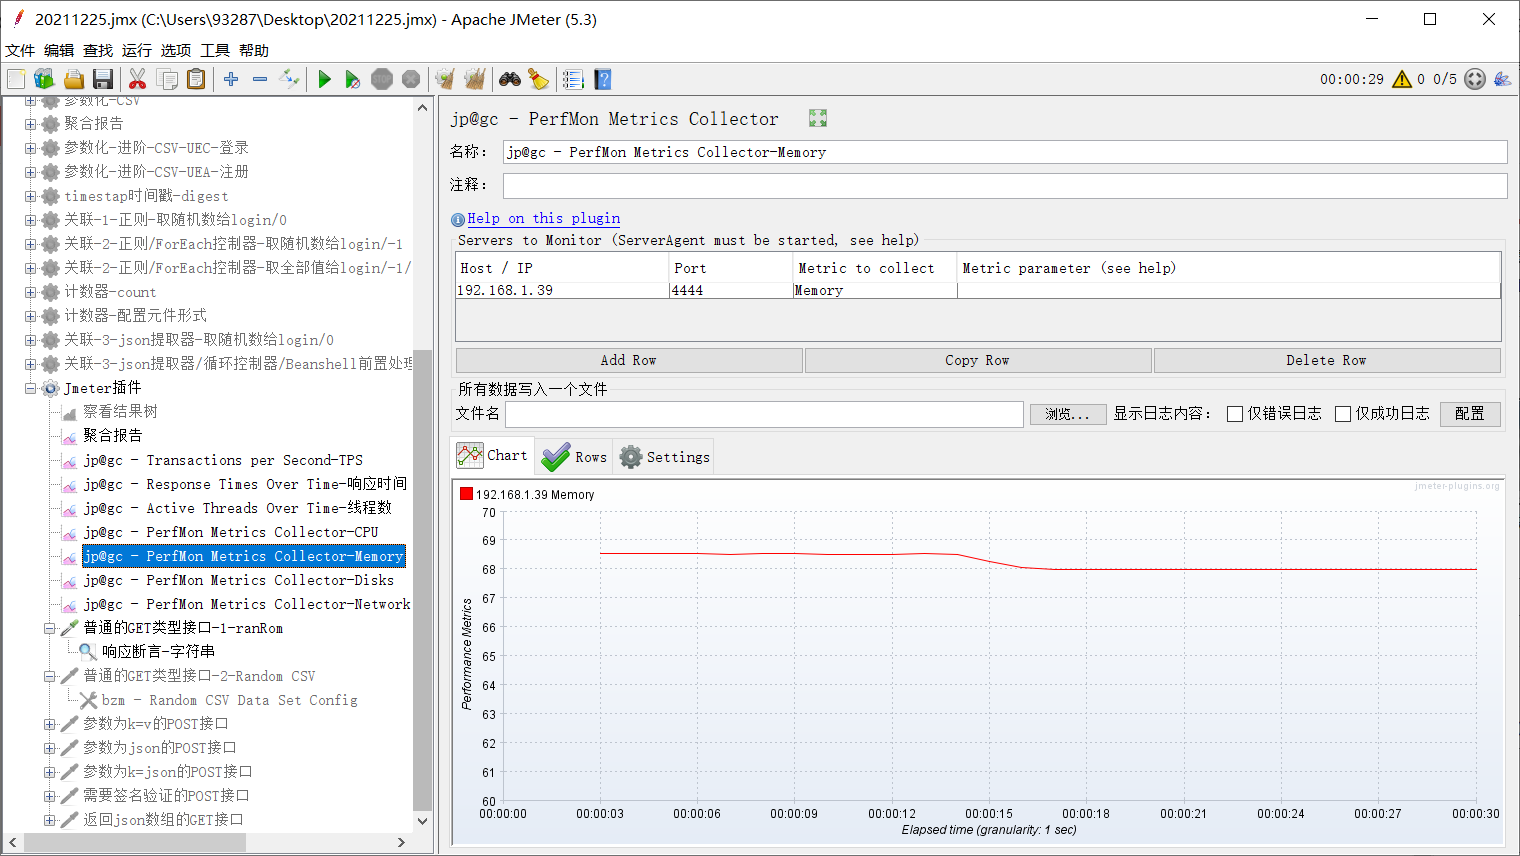Click the 配置 button
The width and height of the screenshot is (1520, 856).
[x=1470, y=414]
